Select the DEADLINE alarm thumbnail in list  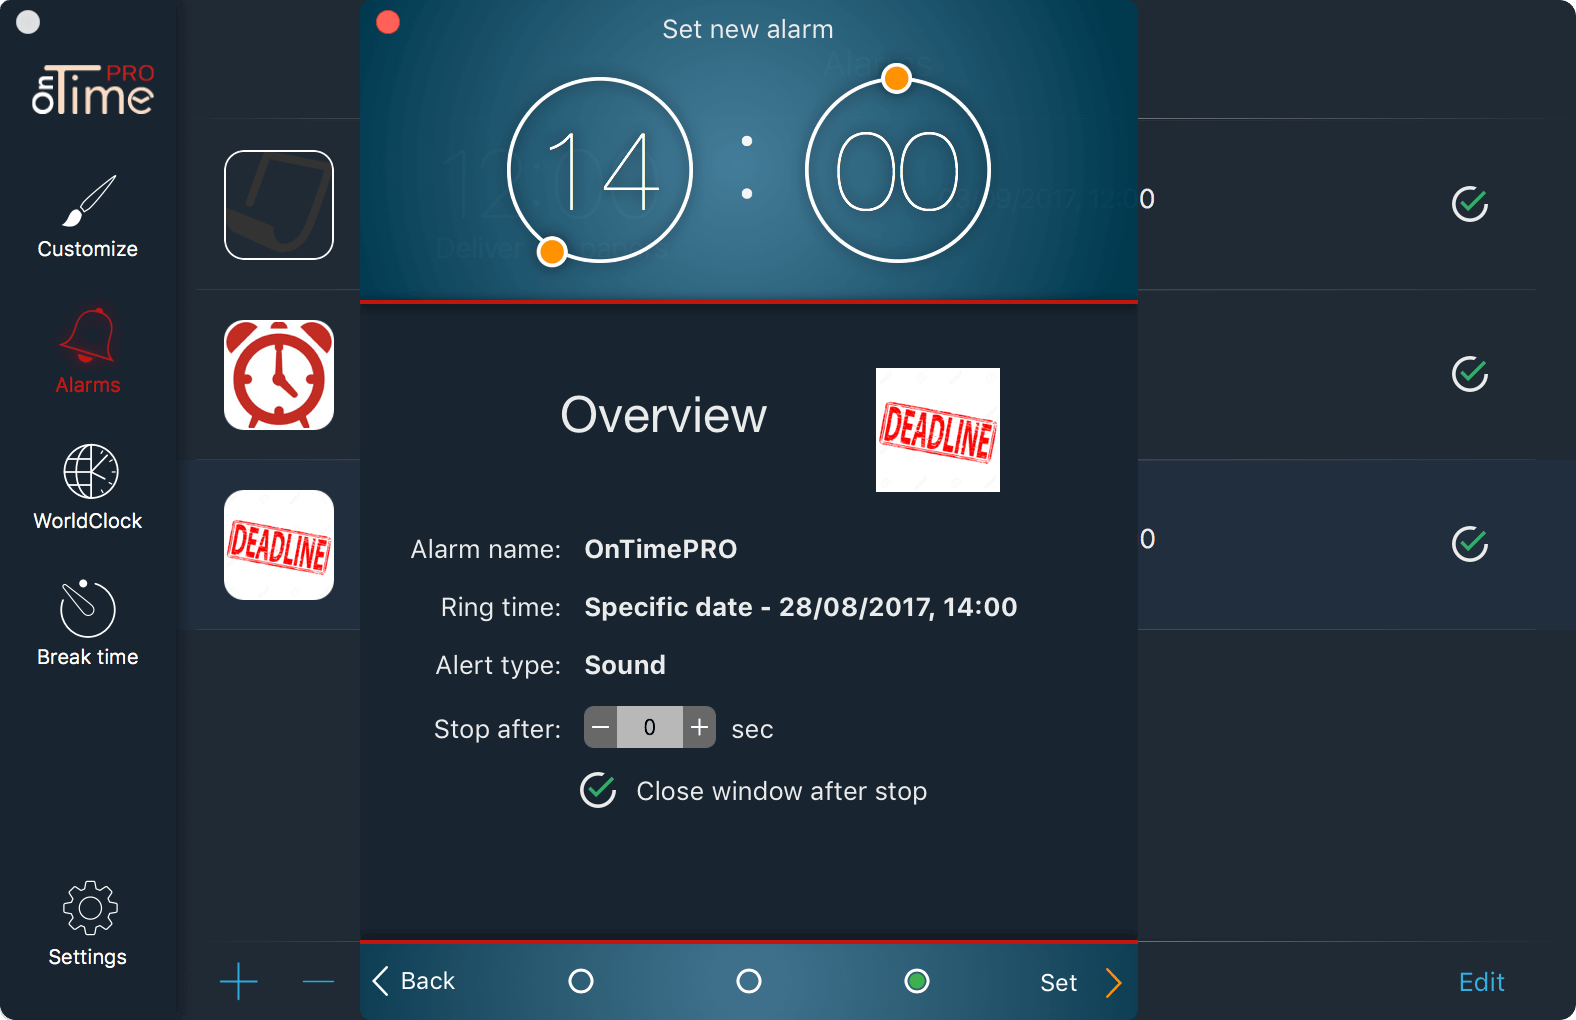(x=279, y=545)
